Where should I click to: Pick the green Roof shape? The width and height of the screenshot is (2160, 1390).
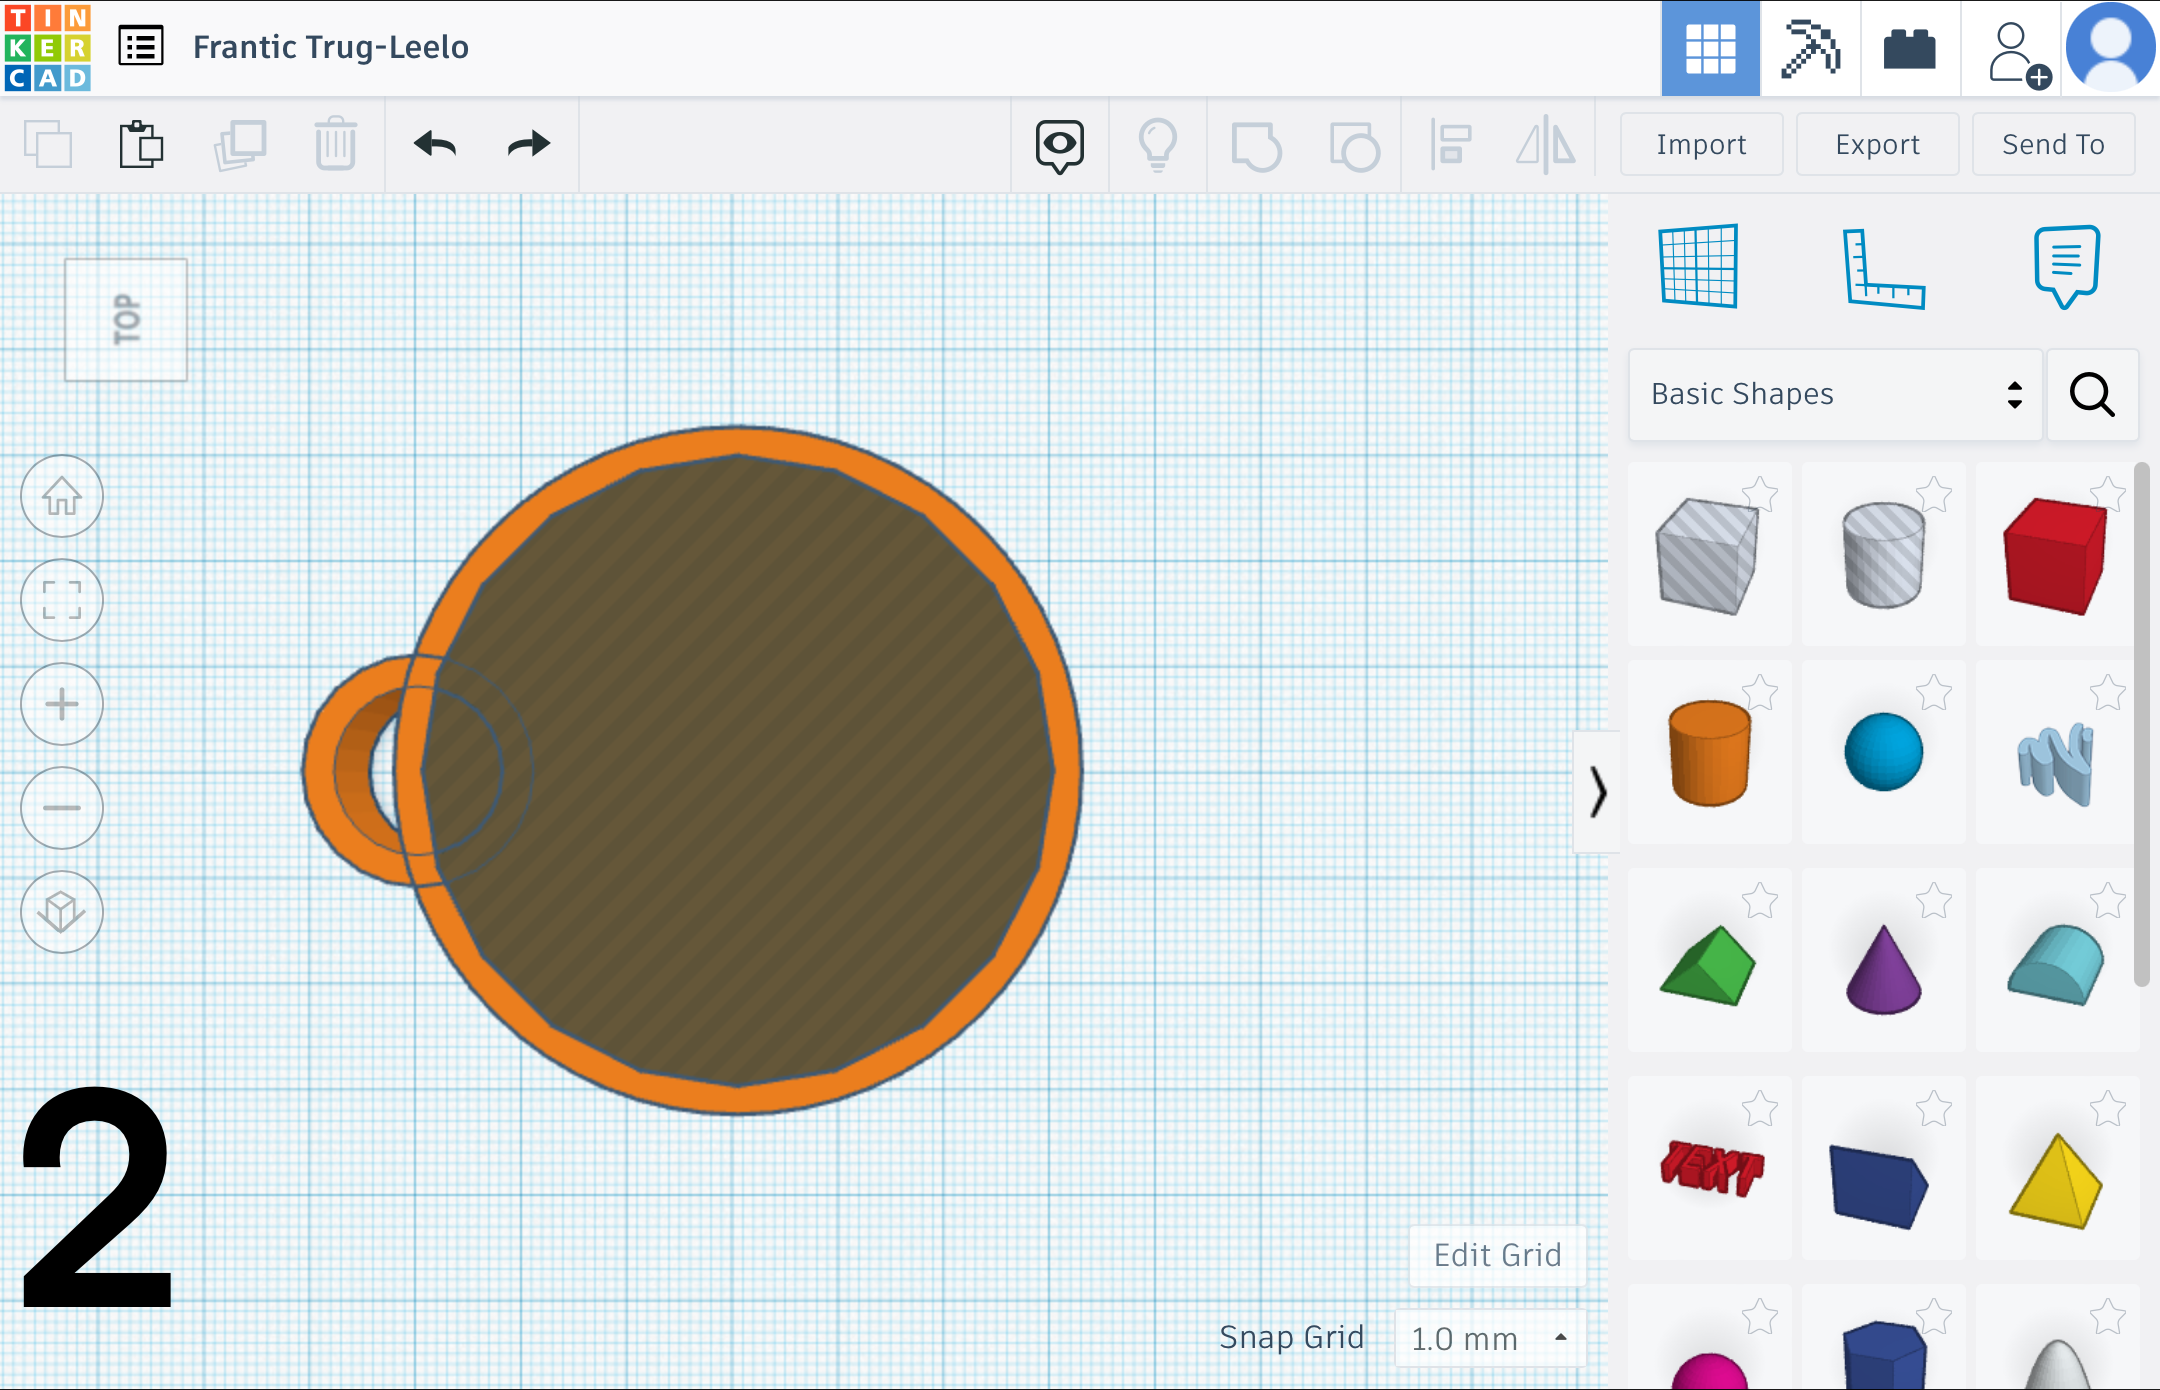point(1708,964)
